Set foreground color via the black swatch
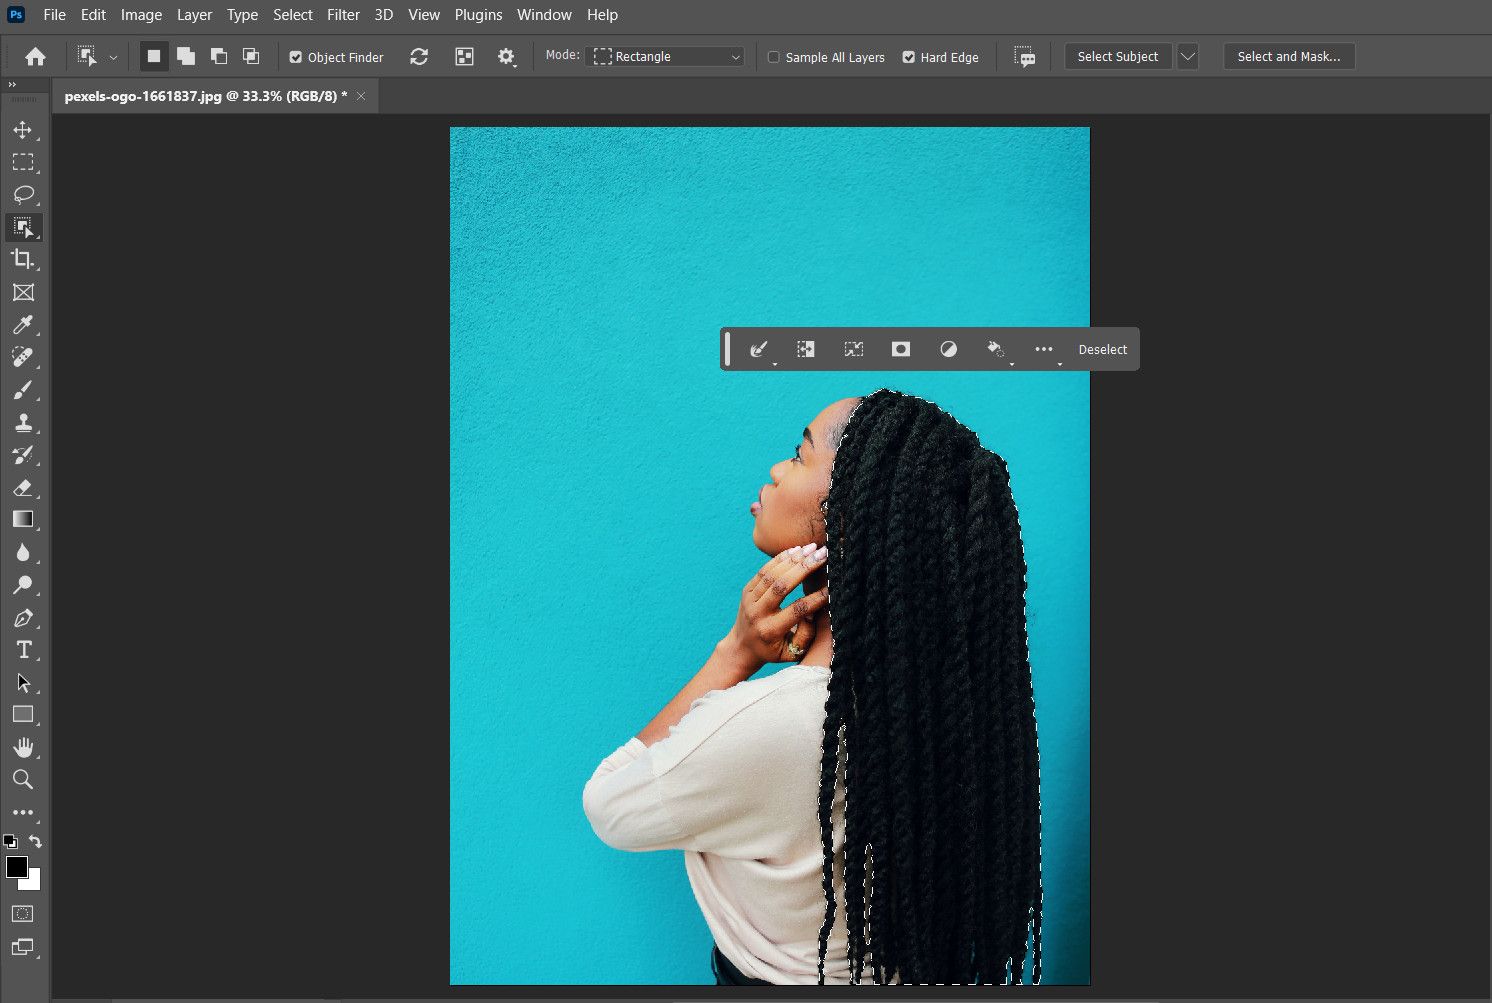The height and width of the screenshot is (1003, 1492). (x=18, y=866)
